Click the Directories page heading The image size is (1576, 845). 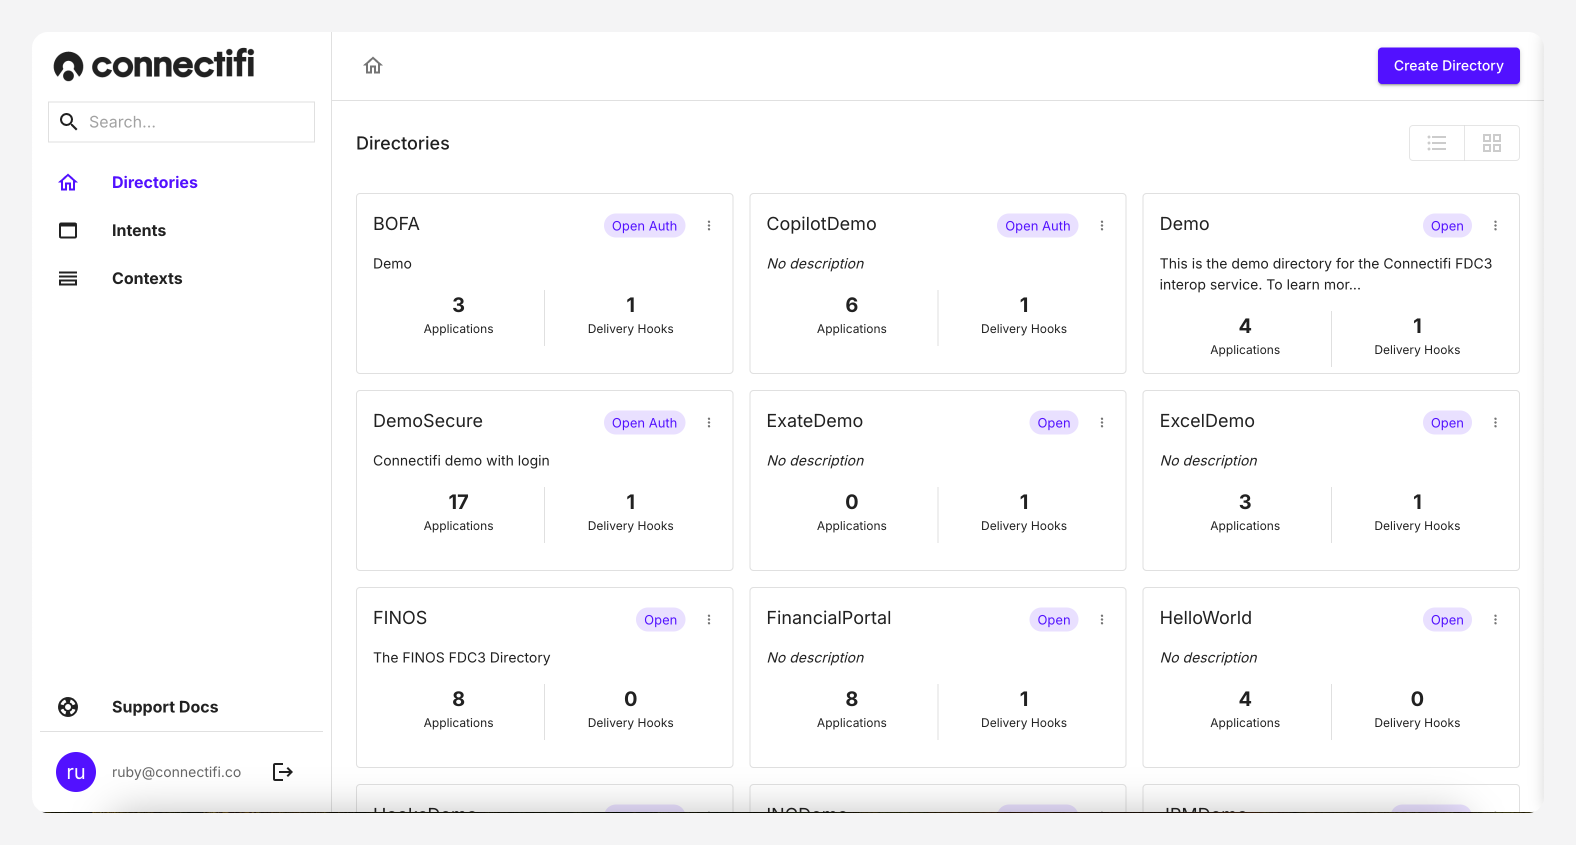click(403, 143)
